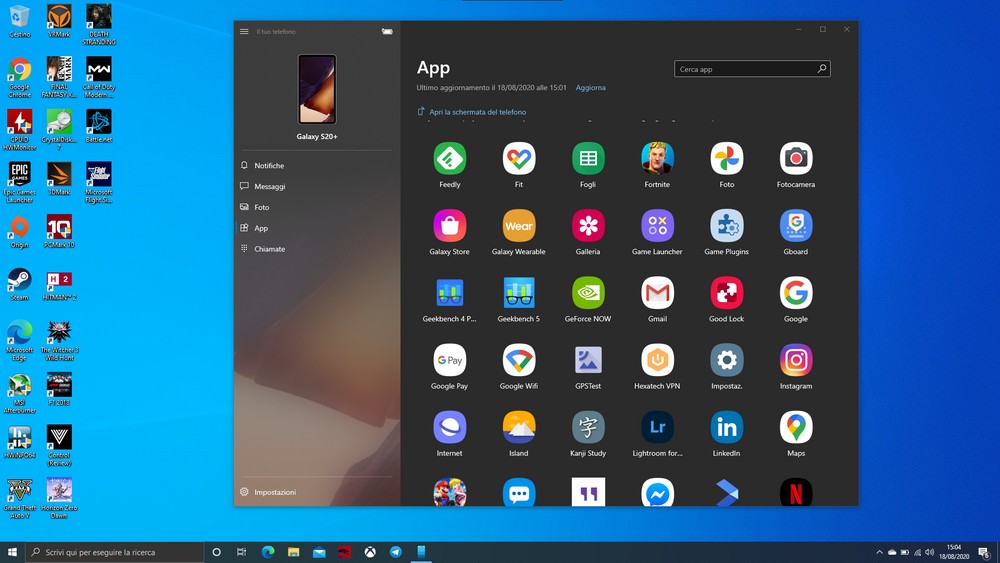This screenshot has height=563, width=1000.
Task: Open Google Wifi app
Action: (x=518, y=360)
